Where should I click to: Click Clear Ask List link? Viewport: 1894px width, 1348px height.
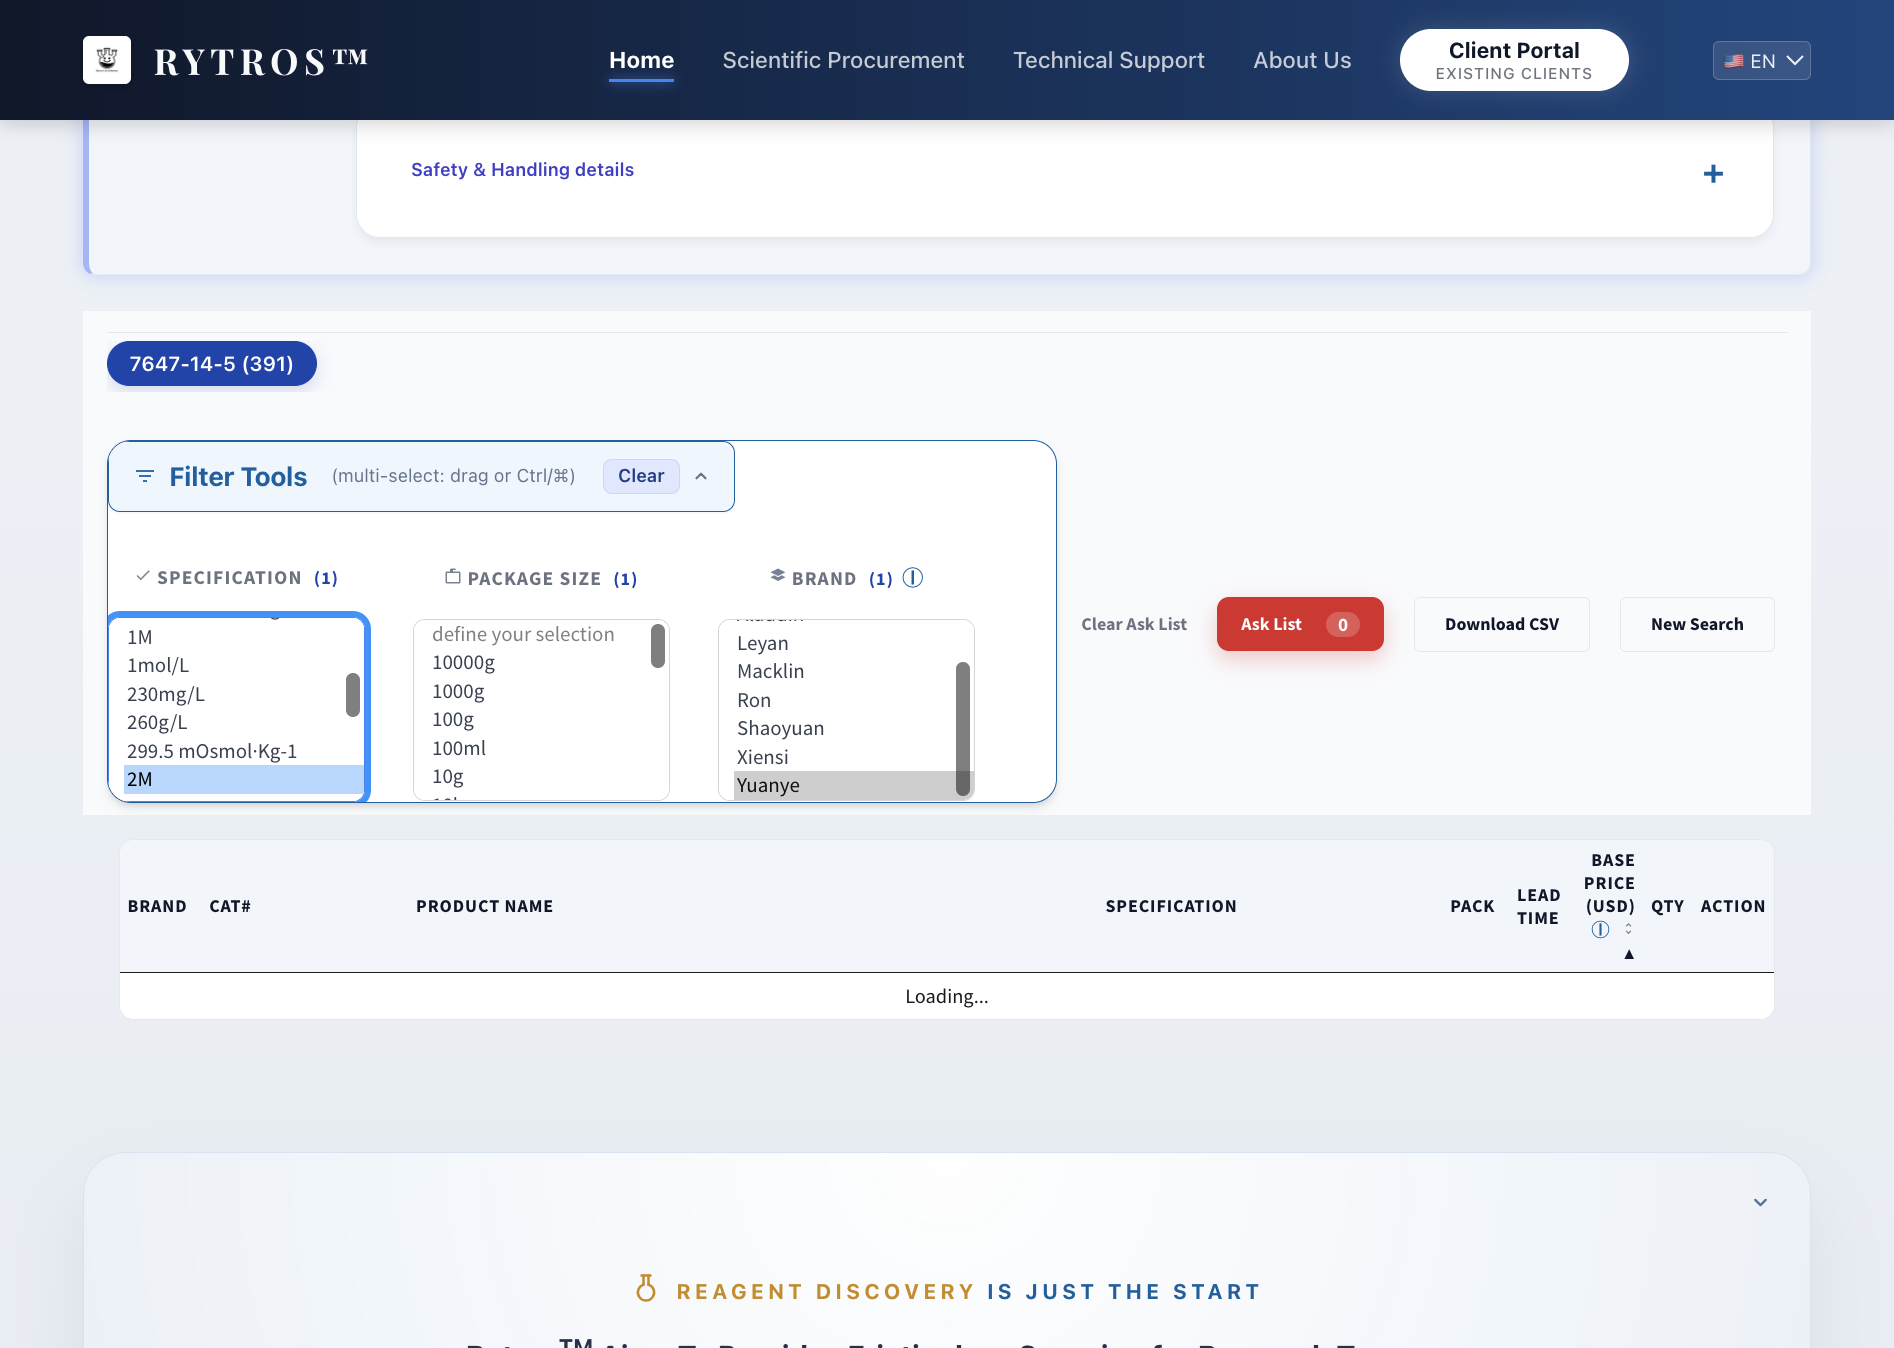coord(1134,624)
